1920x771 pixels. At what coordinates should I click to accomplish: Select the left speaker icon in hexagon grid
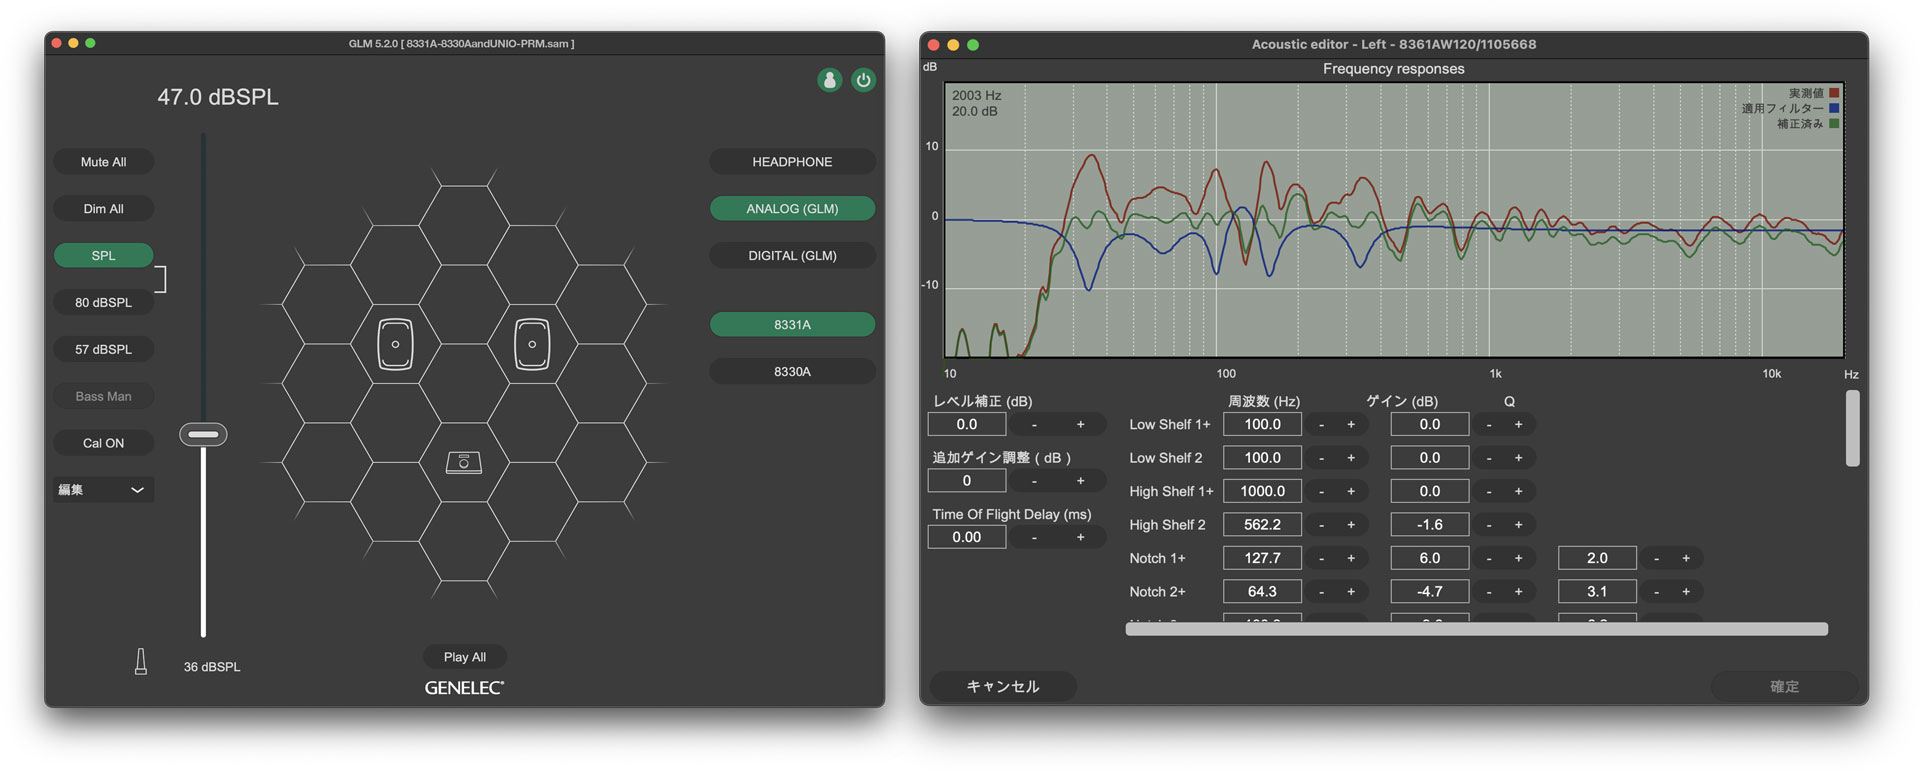[395, 344]
